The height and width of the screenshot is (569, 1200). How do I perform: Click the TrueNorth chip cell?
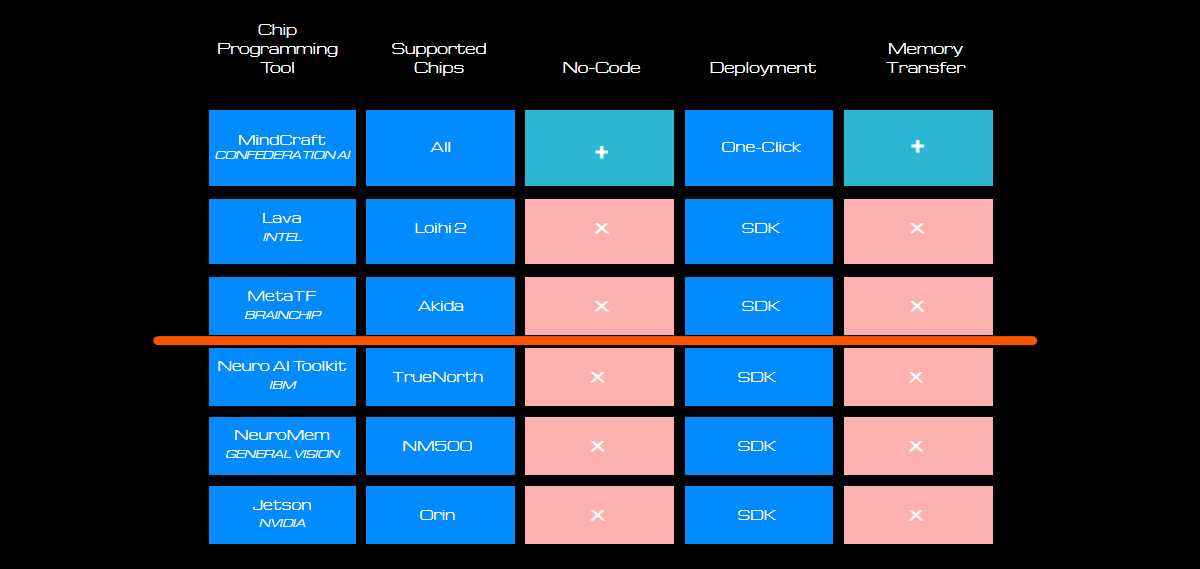tap(440, 377)
